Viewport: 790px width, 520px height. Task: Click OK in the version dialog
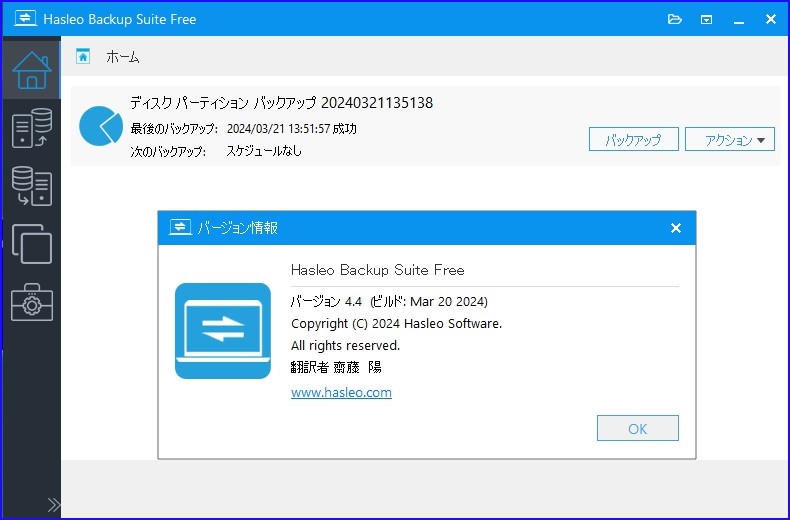(638, 428)
